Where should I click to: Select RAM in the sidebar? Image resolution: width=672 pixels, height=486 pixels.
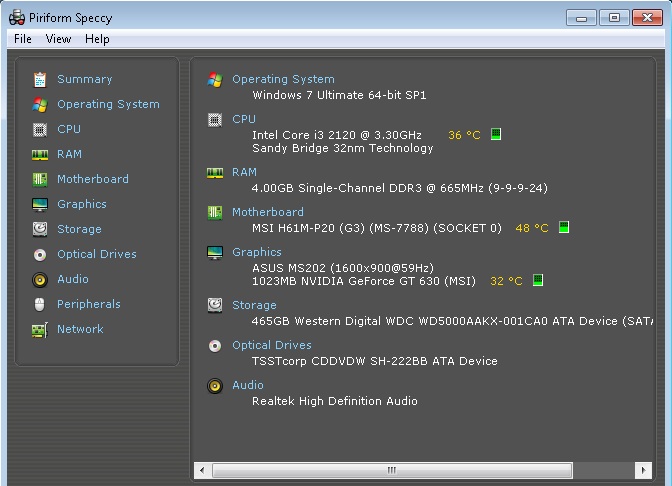[x=69, y=154]
